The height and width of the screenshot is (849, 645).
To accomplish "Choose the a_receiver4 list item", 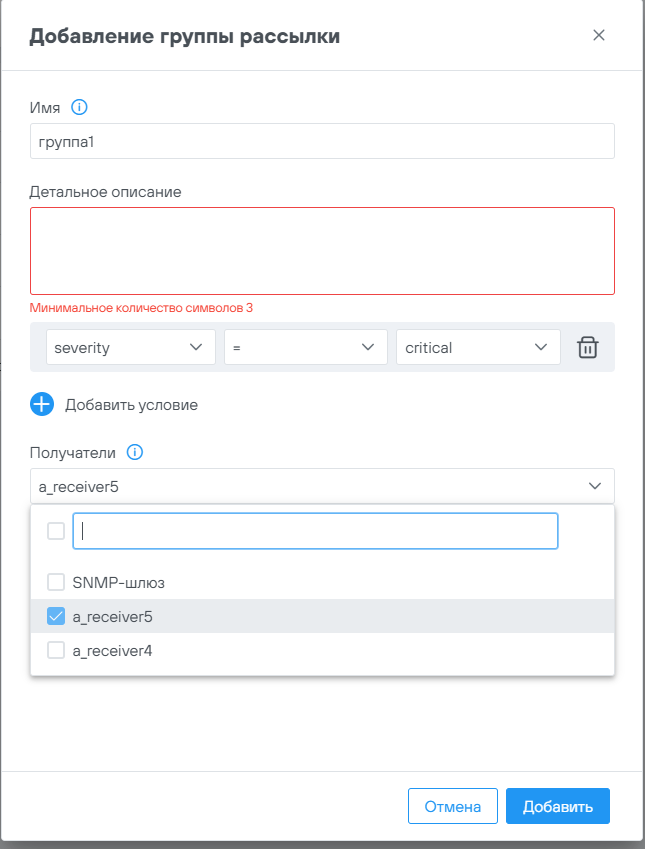I will 112,651.
